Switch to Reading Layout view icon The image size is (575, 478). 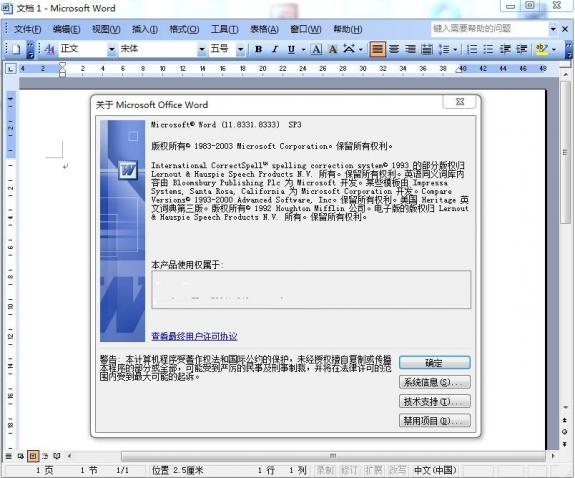(x=57, y=456)
